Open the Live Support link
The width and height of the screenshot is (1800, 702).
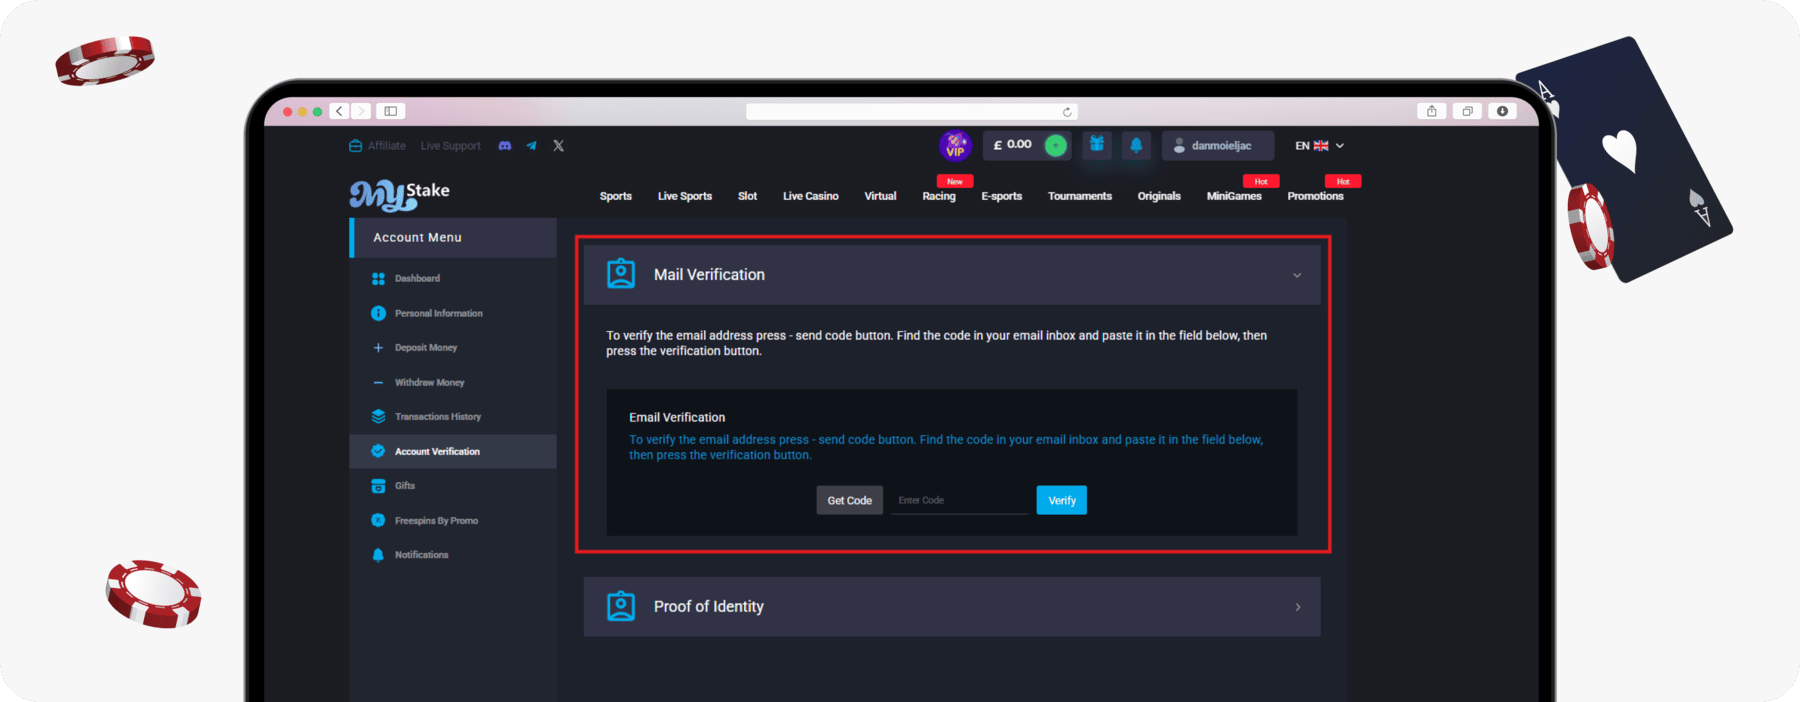451,146
